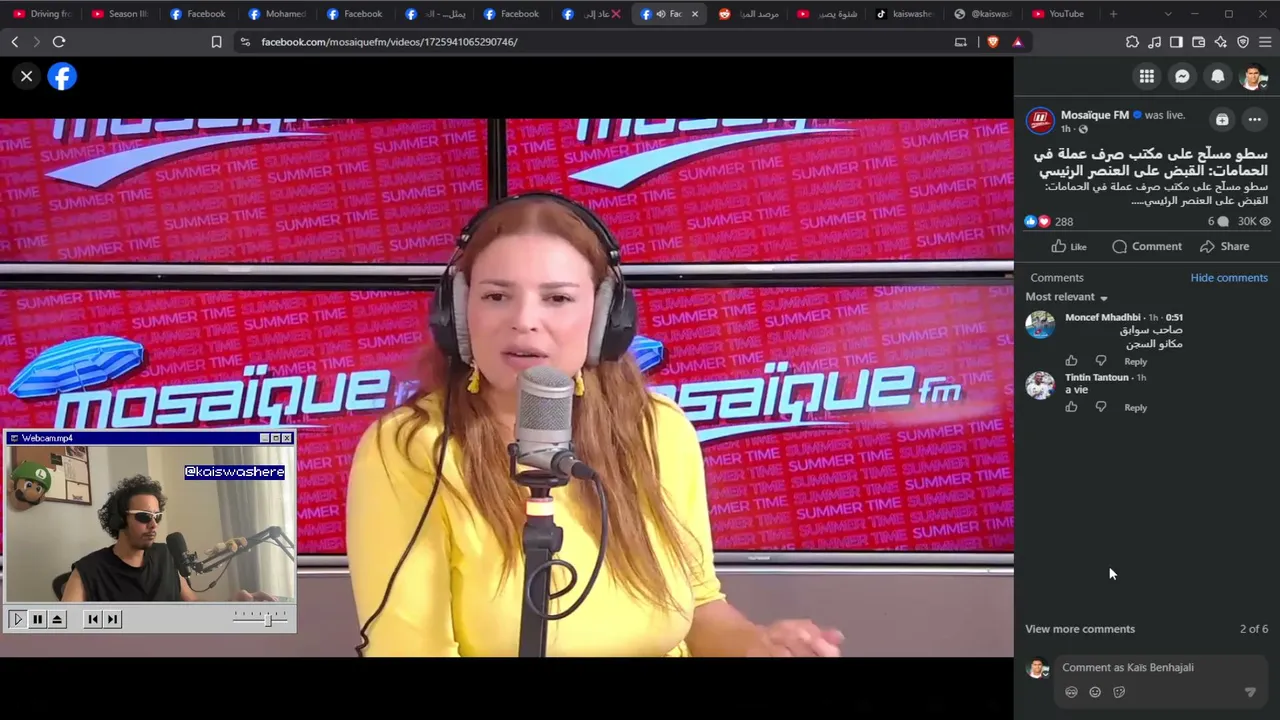Screen dimensions: 1280x720
Task: Like Tintin Tantoun's comment
Action: (x=1071, y=407)
